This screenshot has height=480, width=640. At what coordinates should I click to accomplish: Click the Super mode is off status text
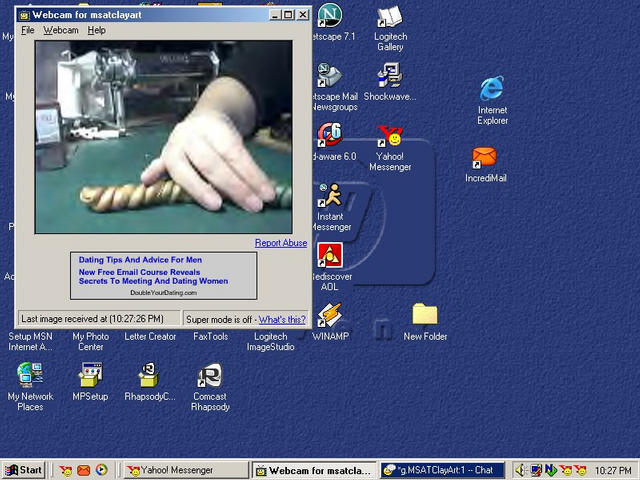(x=219, y=320)
